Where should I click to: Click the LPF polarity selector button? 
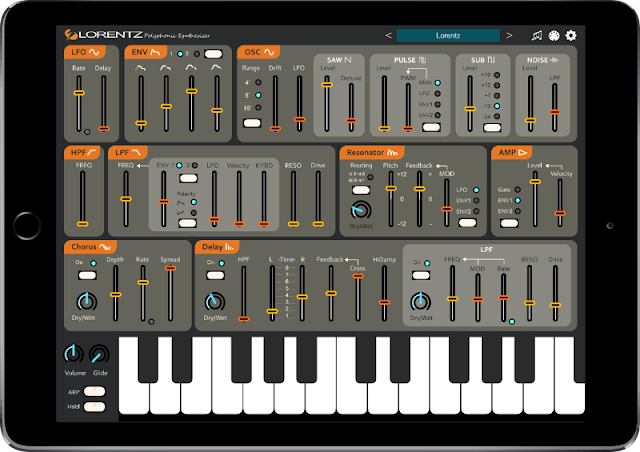(187, 223)
